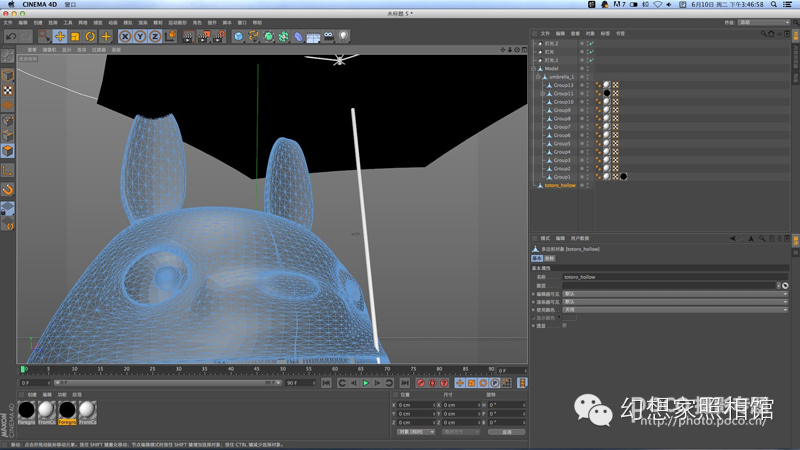
Task: Open the Object Manager 标签 menu
Action: [605, 34]
